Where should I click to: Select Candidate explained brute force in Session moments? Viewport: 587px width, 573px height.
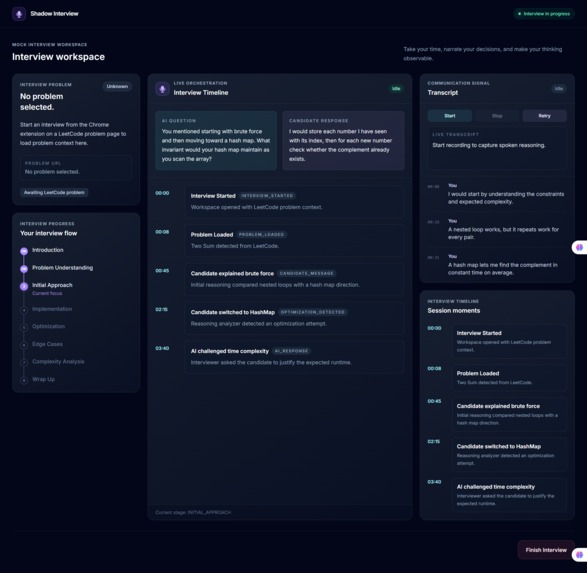click(x=509, y=414)
